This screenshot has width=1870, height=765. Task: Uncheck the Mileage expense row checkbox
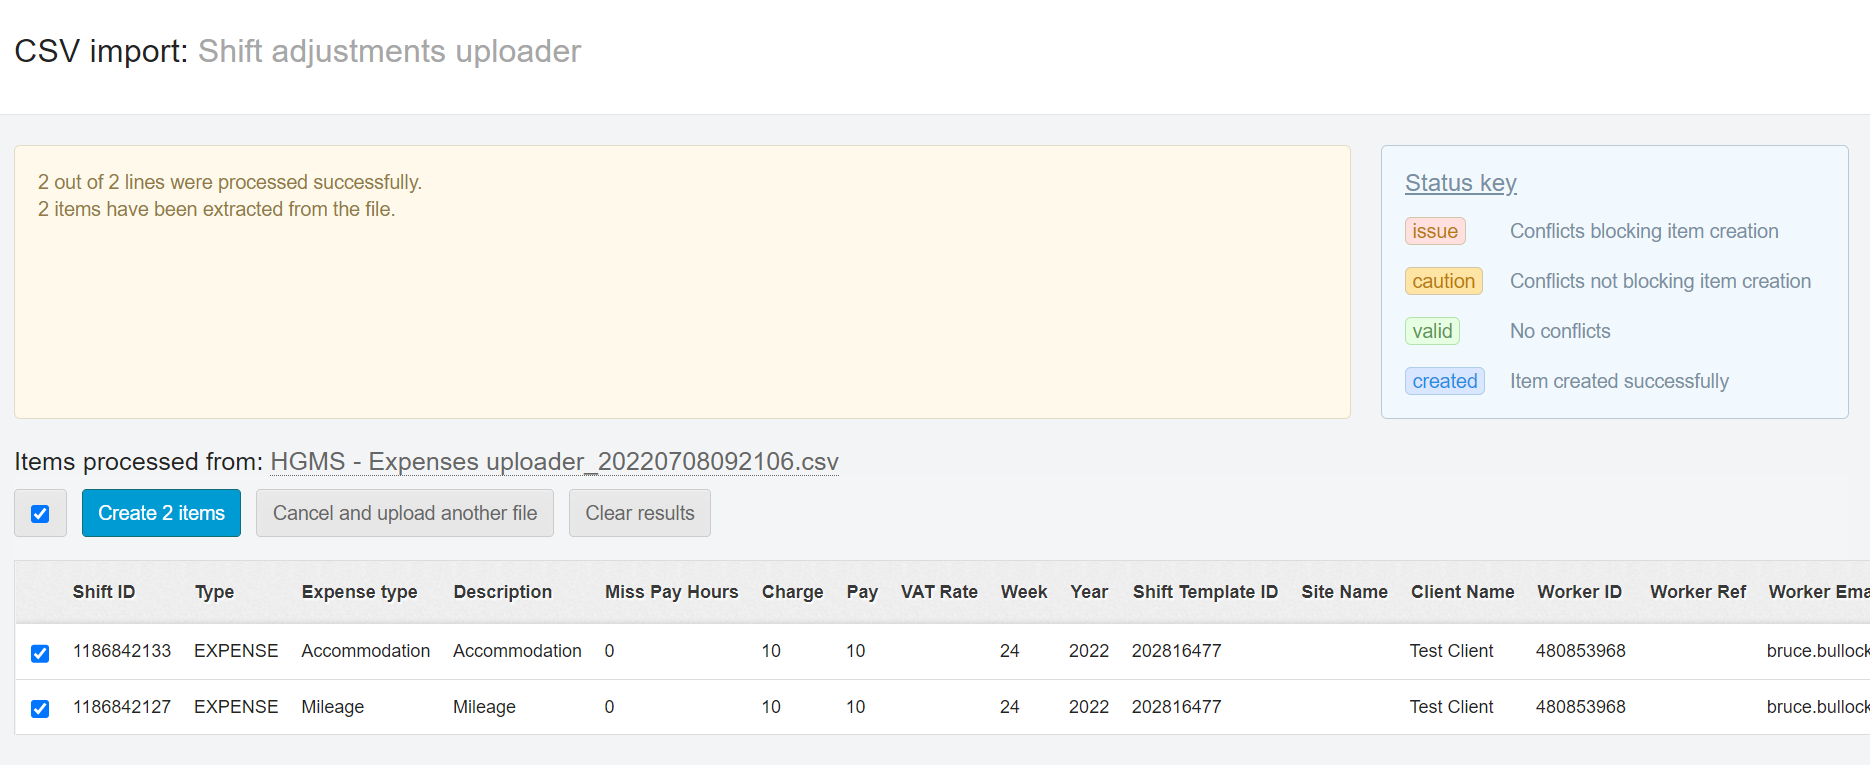tap(40, 709)
